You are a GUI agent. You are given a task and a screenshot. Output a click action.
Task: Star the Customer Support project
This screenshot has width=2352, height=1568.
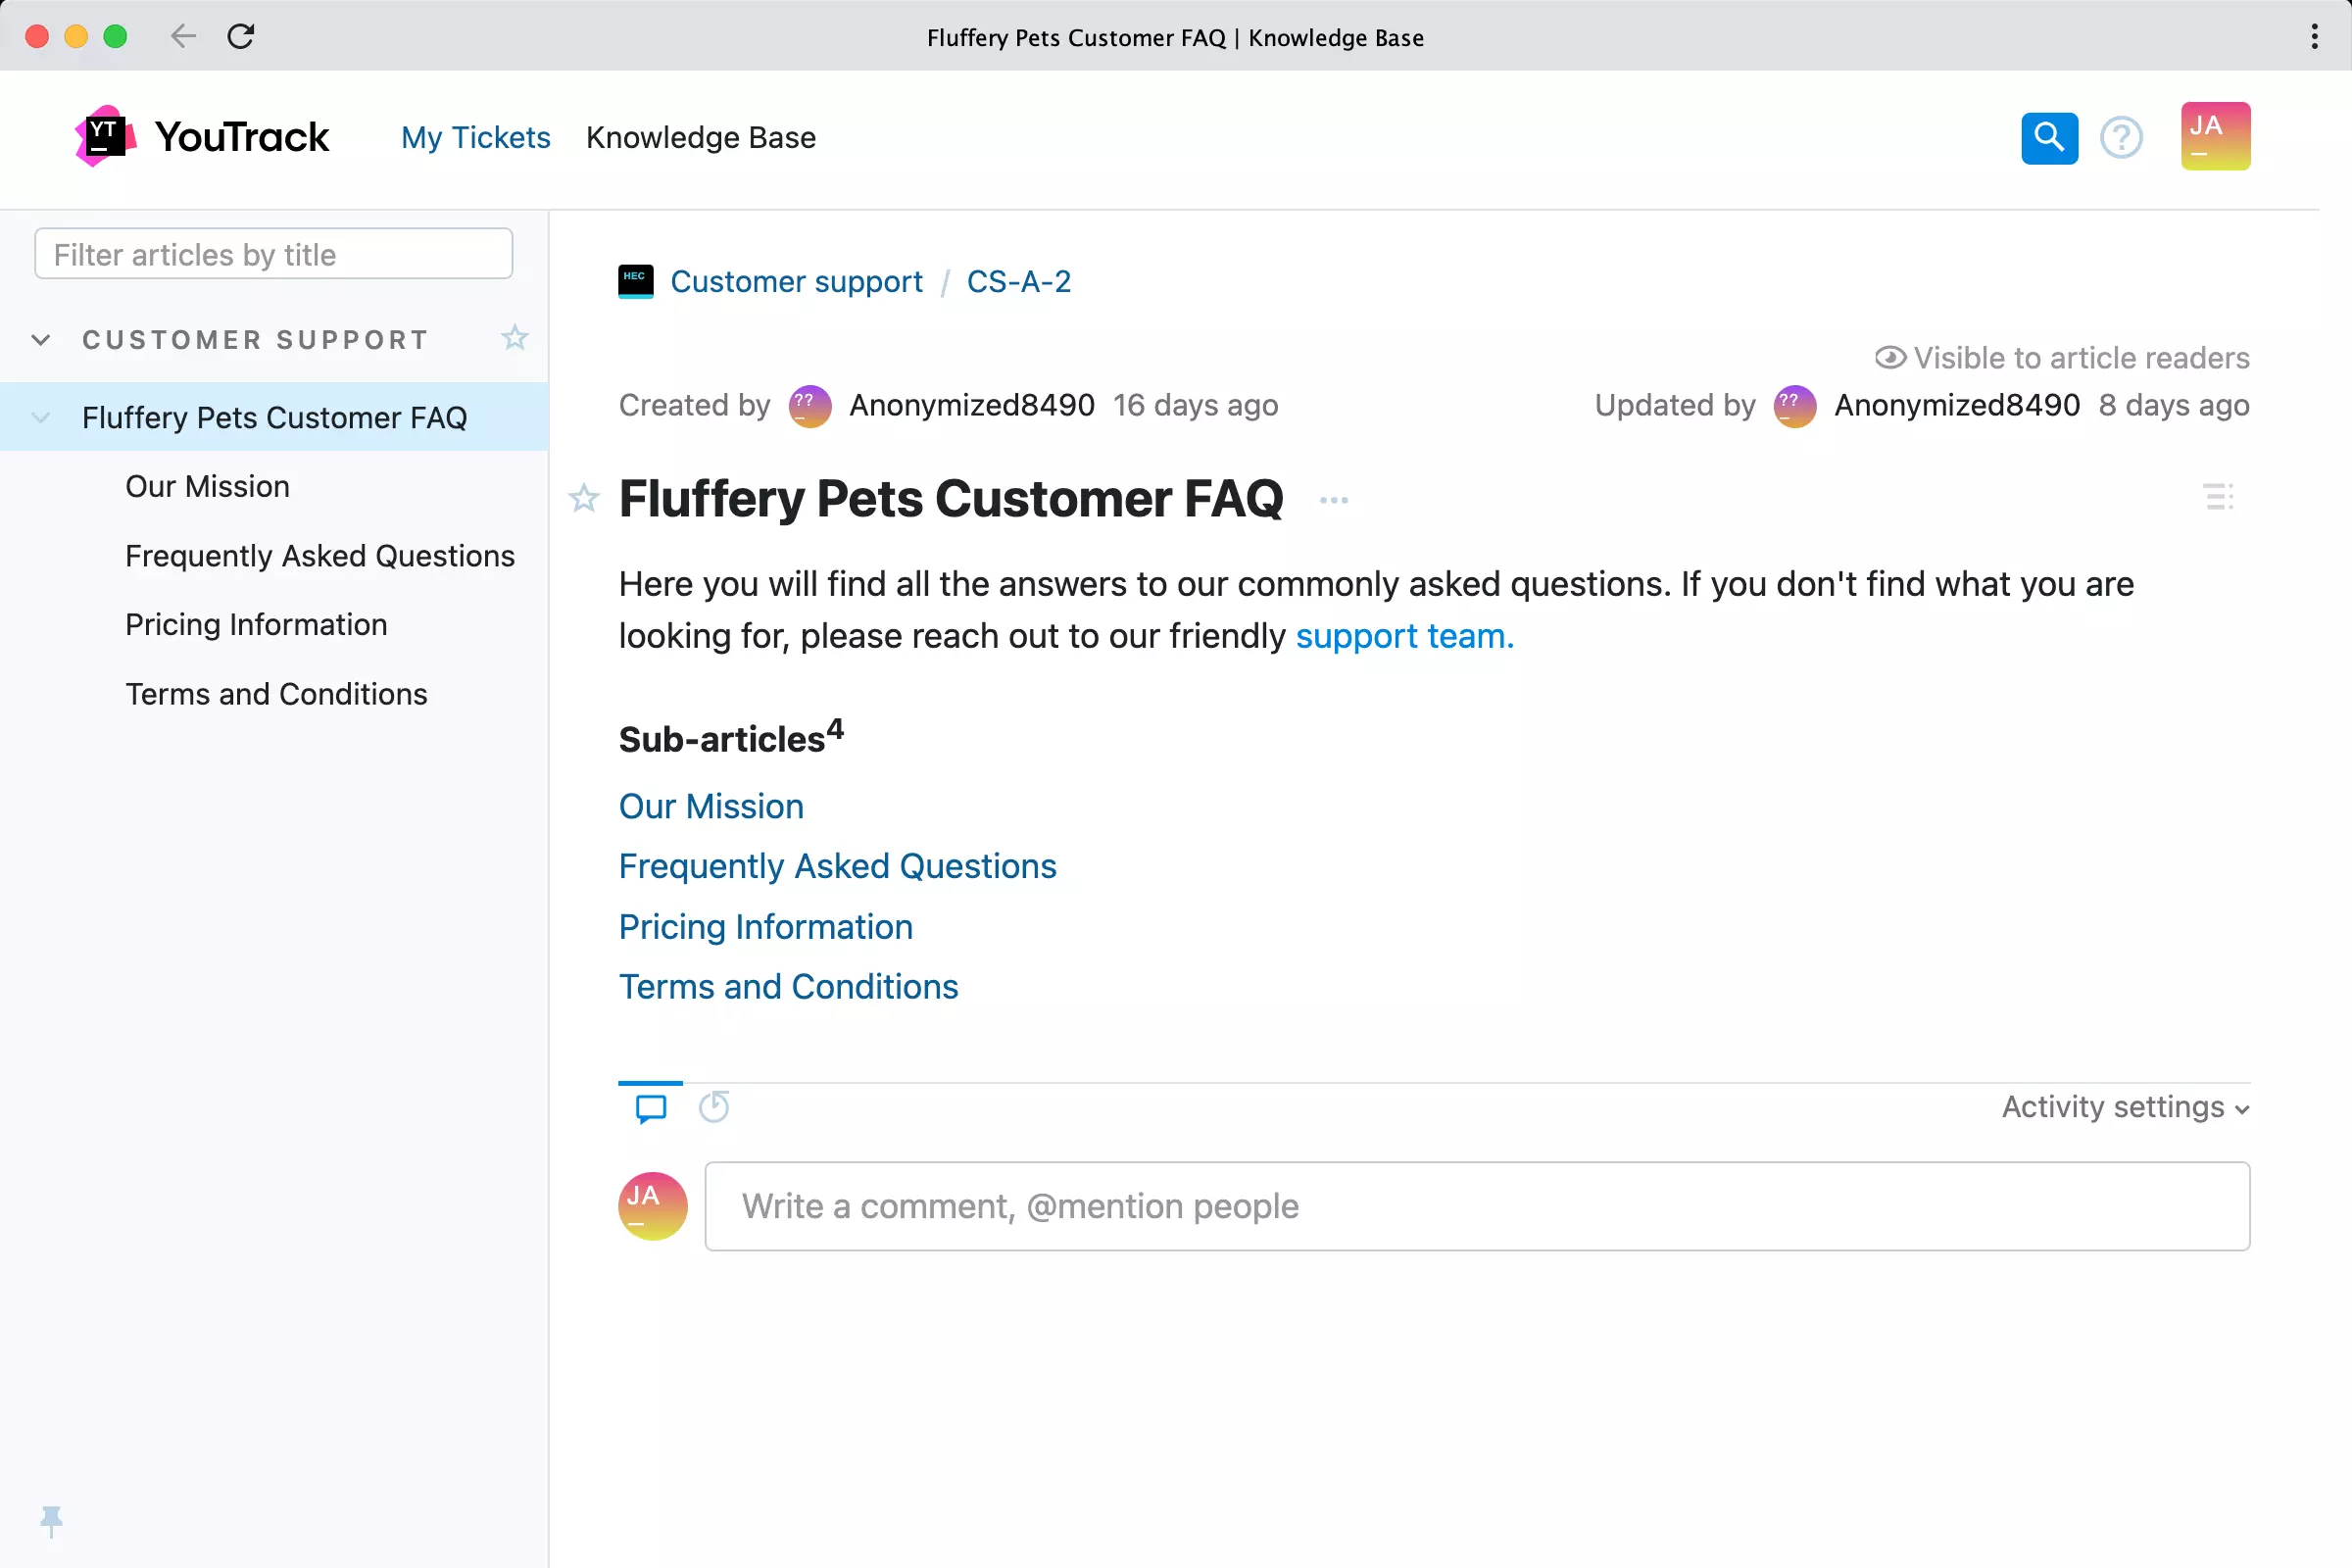(514, 338)
